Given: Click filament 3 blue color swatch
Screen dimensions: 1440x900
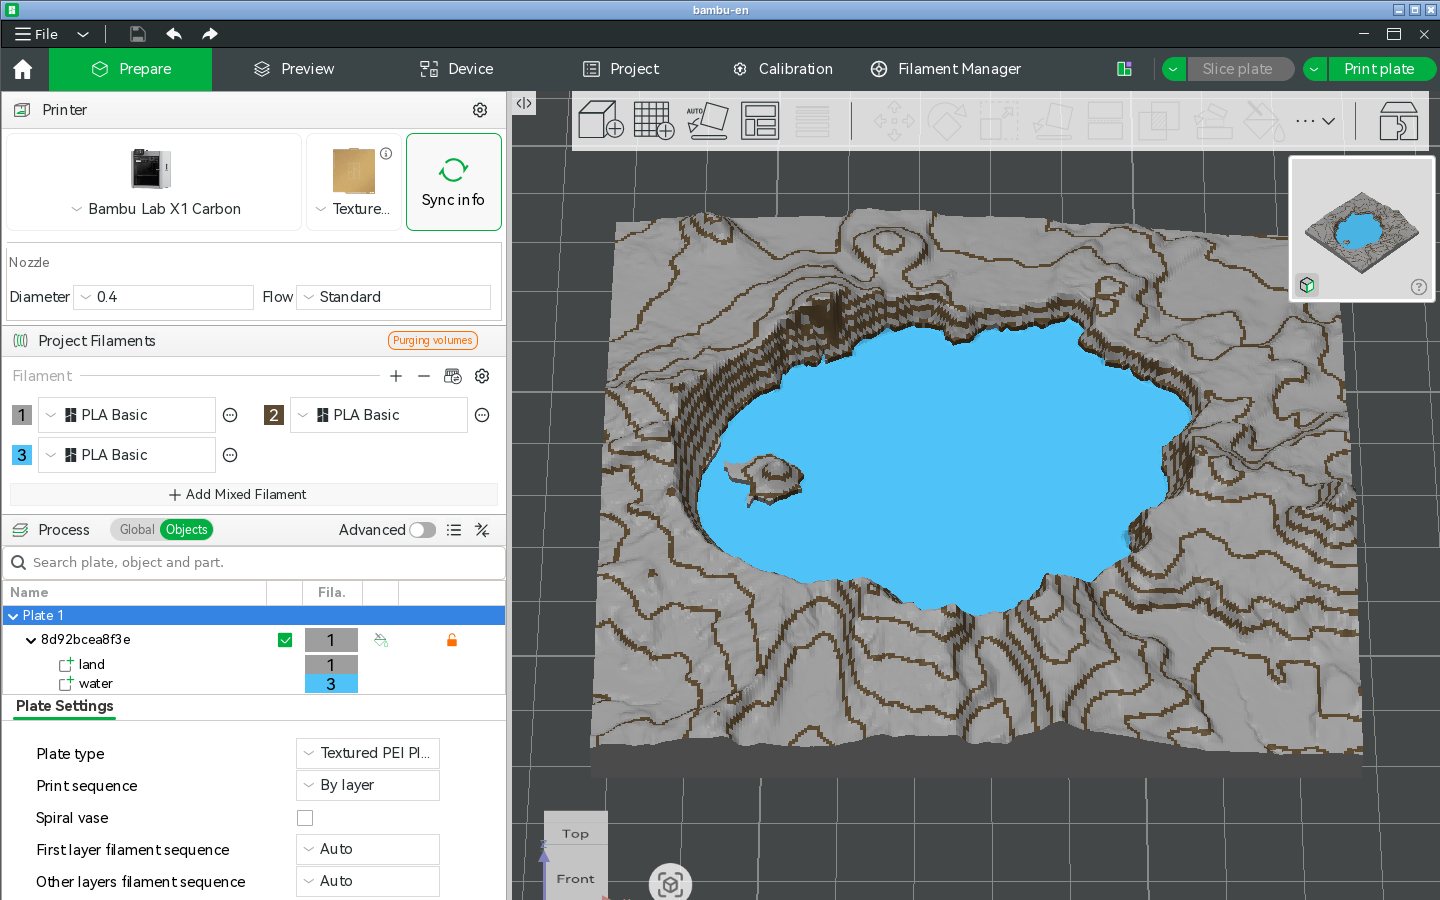Looking at the screenshot, I should click(x=22, y=455).
